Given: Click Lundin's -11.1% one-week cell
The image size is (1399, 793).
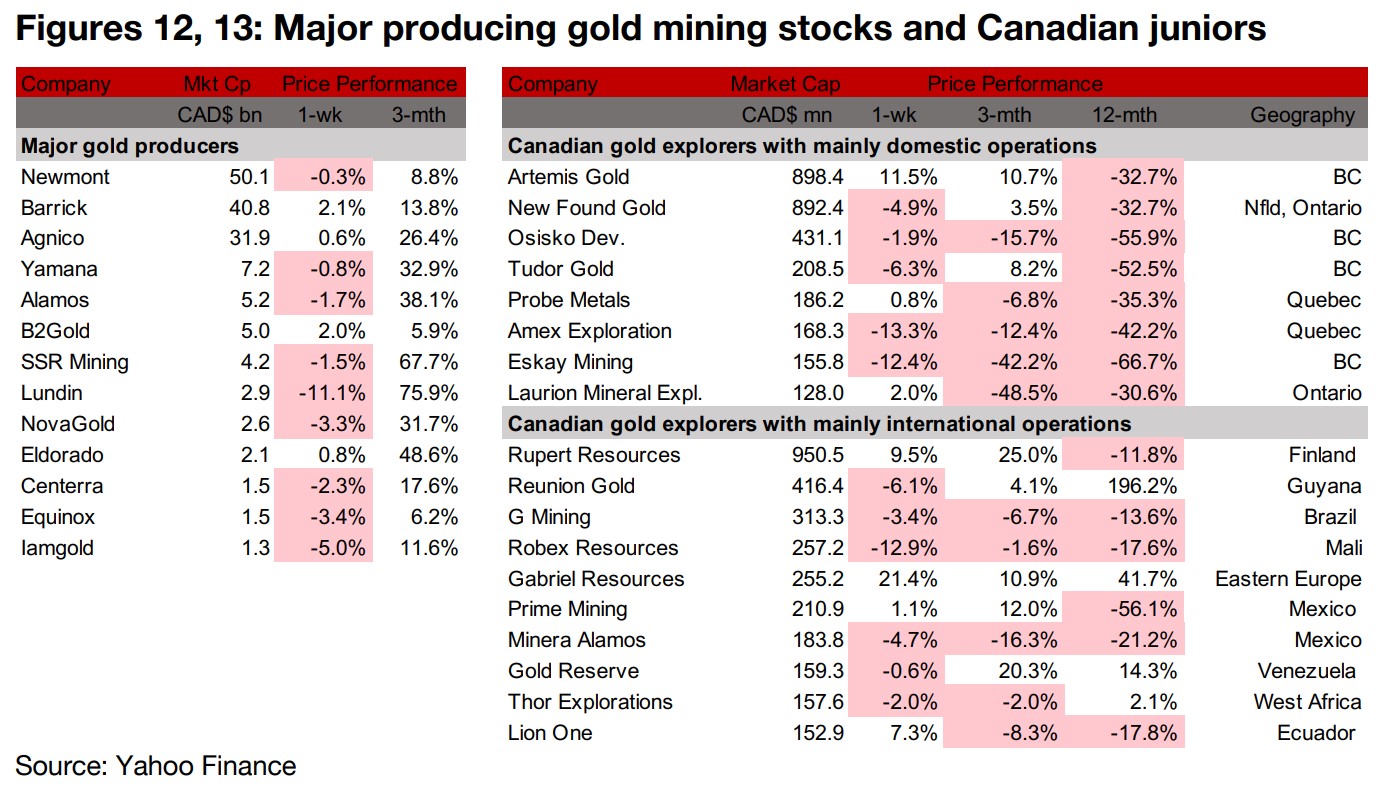Looking at the screenshot, I should pos(334,393).
